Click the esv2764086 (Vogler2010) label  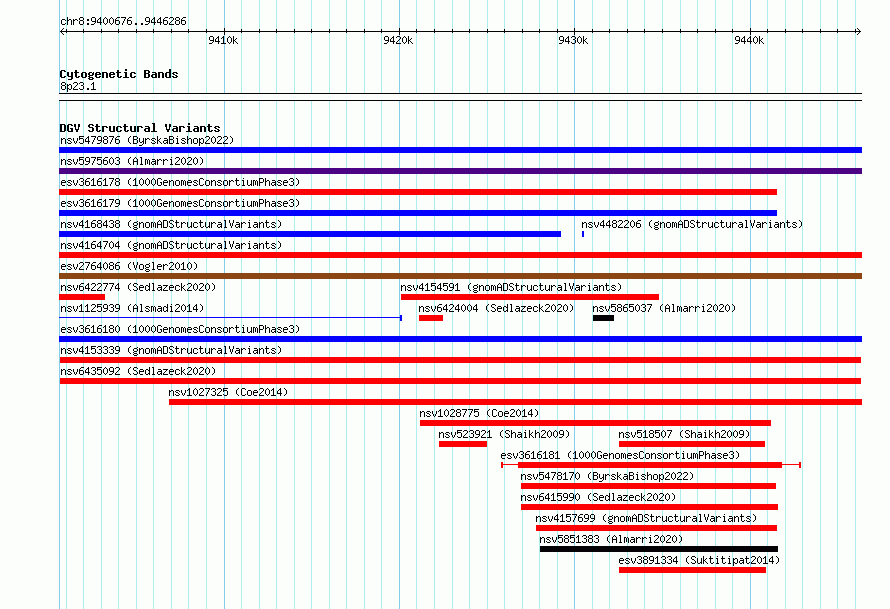coord(129,266)
